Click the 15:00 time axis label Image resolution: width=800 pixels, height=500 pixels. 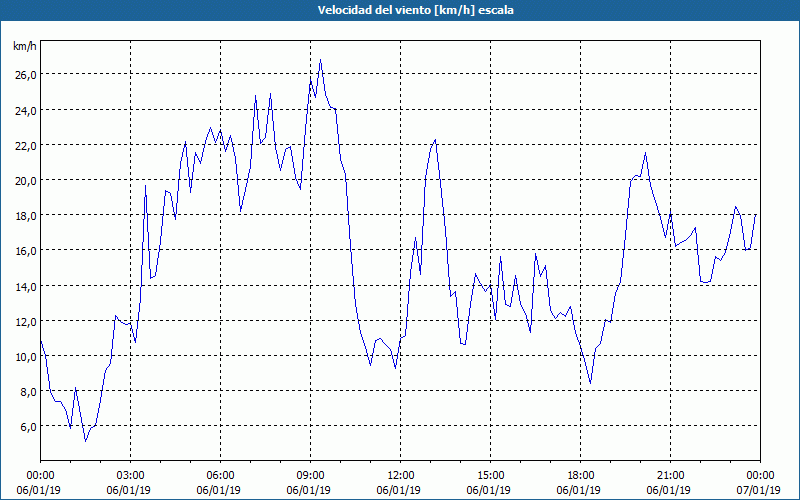click(490, 476)
